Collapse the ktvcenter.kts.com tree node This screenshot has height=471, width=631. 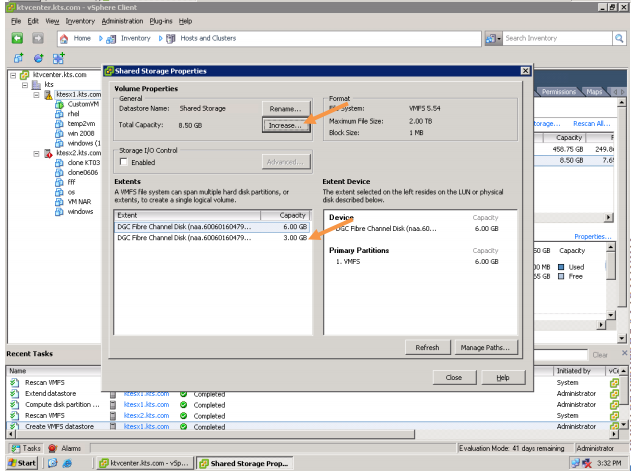coord(12,75)
